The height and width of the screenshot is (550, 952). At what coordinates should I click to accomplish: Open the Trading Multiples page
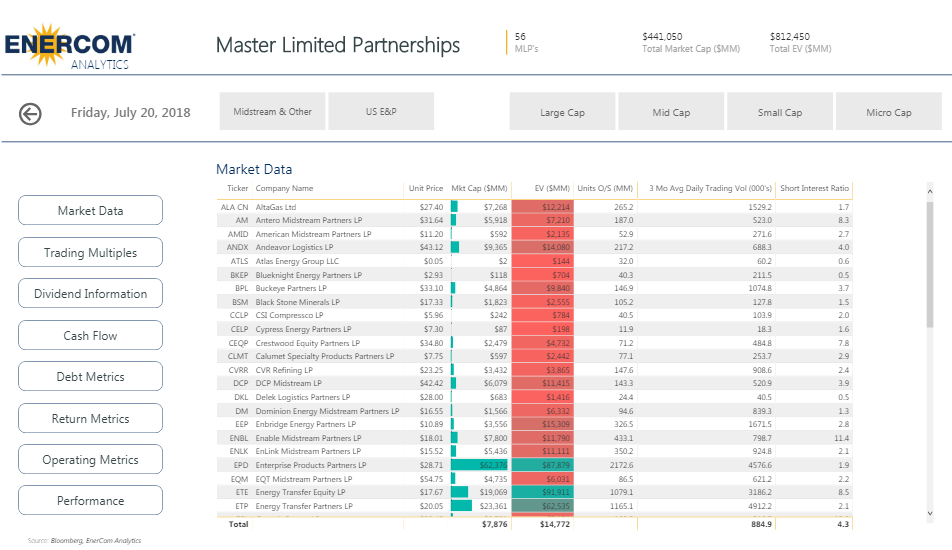(90, 253)
